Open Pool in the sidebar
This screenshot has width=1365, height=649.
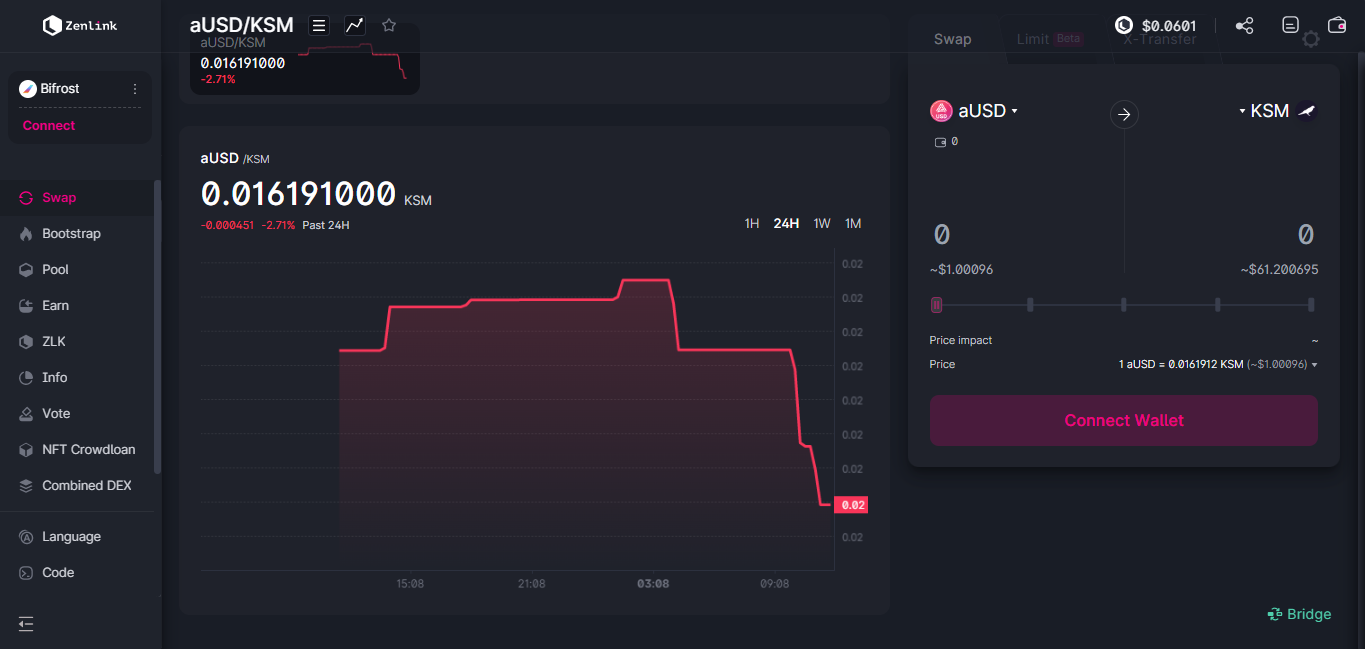[78, 269]
